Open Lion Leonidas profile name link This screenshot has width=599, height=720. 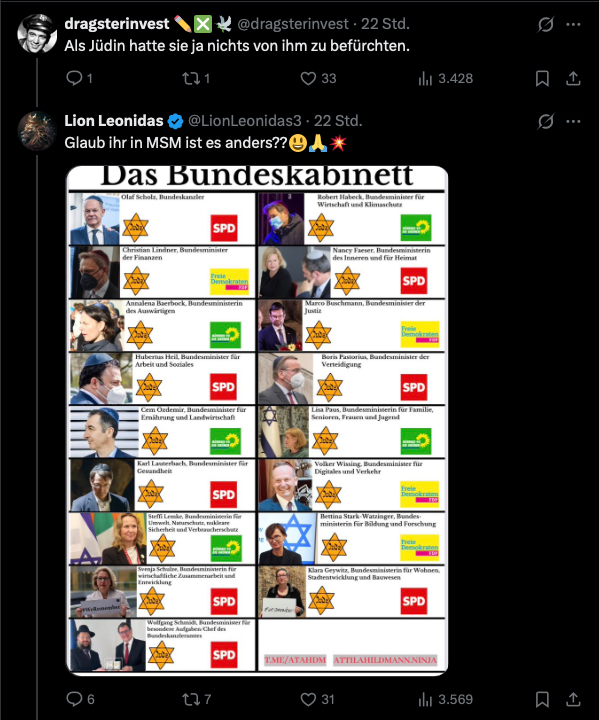pyautogui.click(x=114, y=121)
